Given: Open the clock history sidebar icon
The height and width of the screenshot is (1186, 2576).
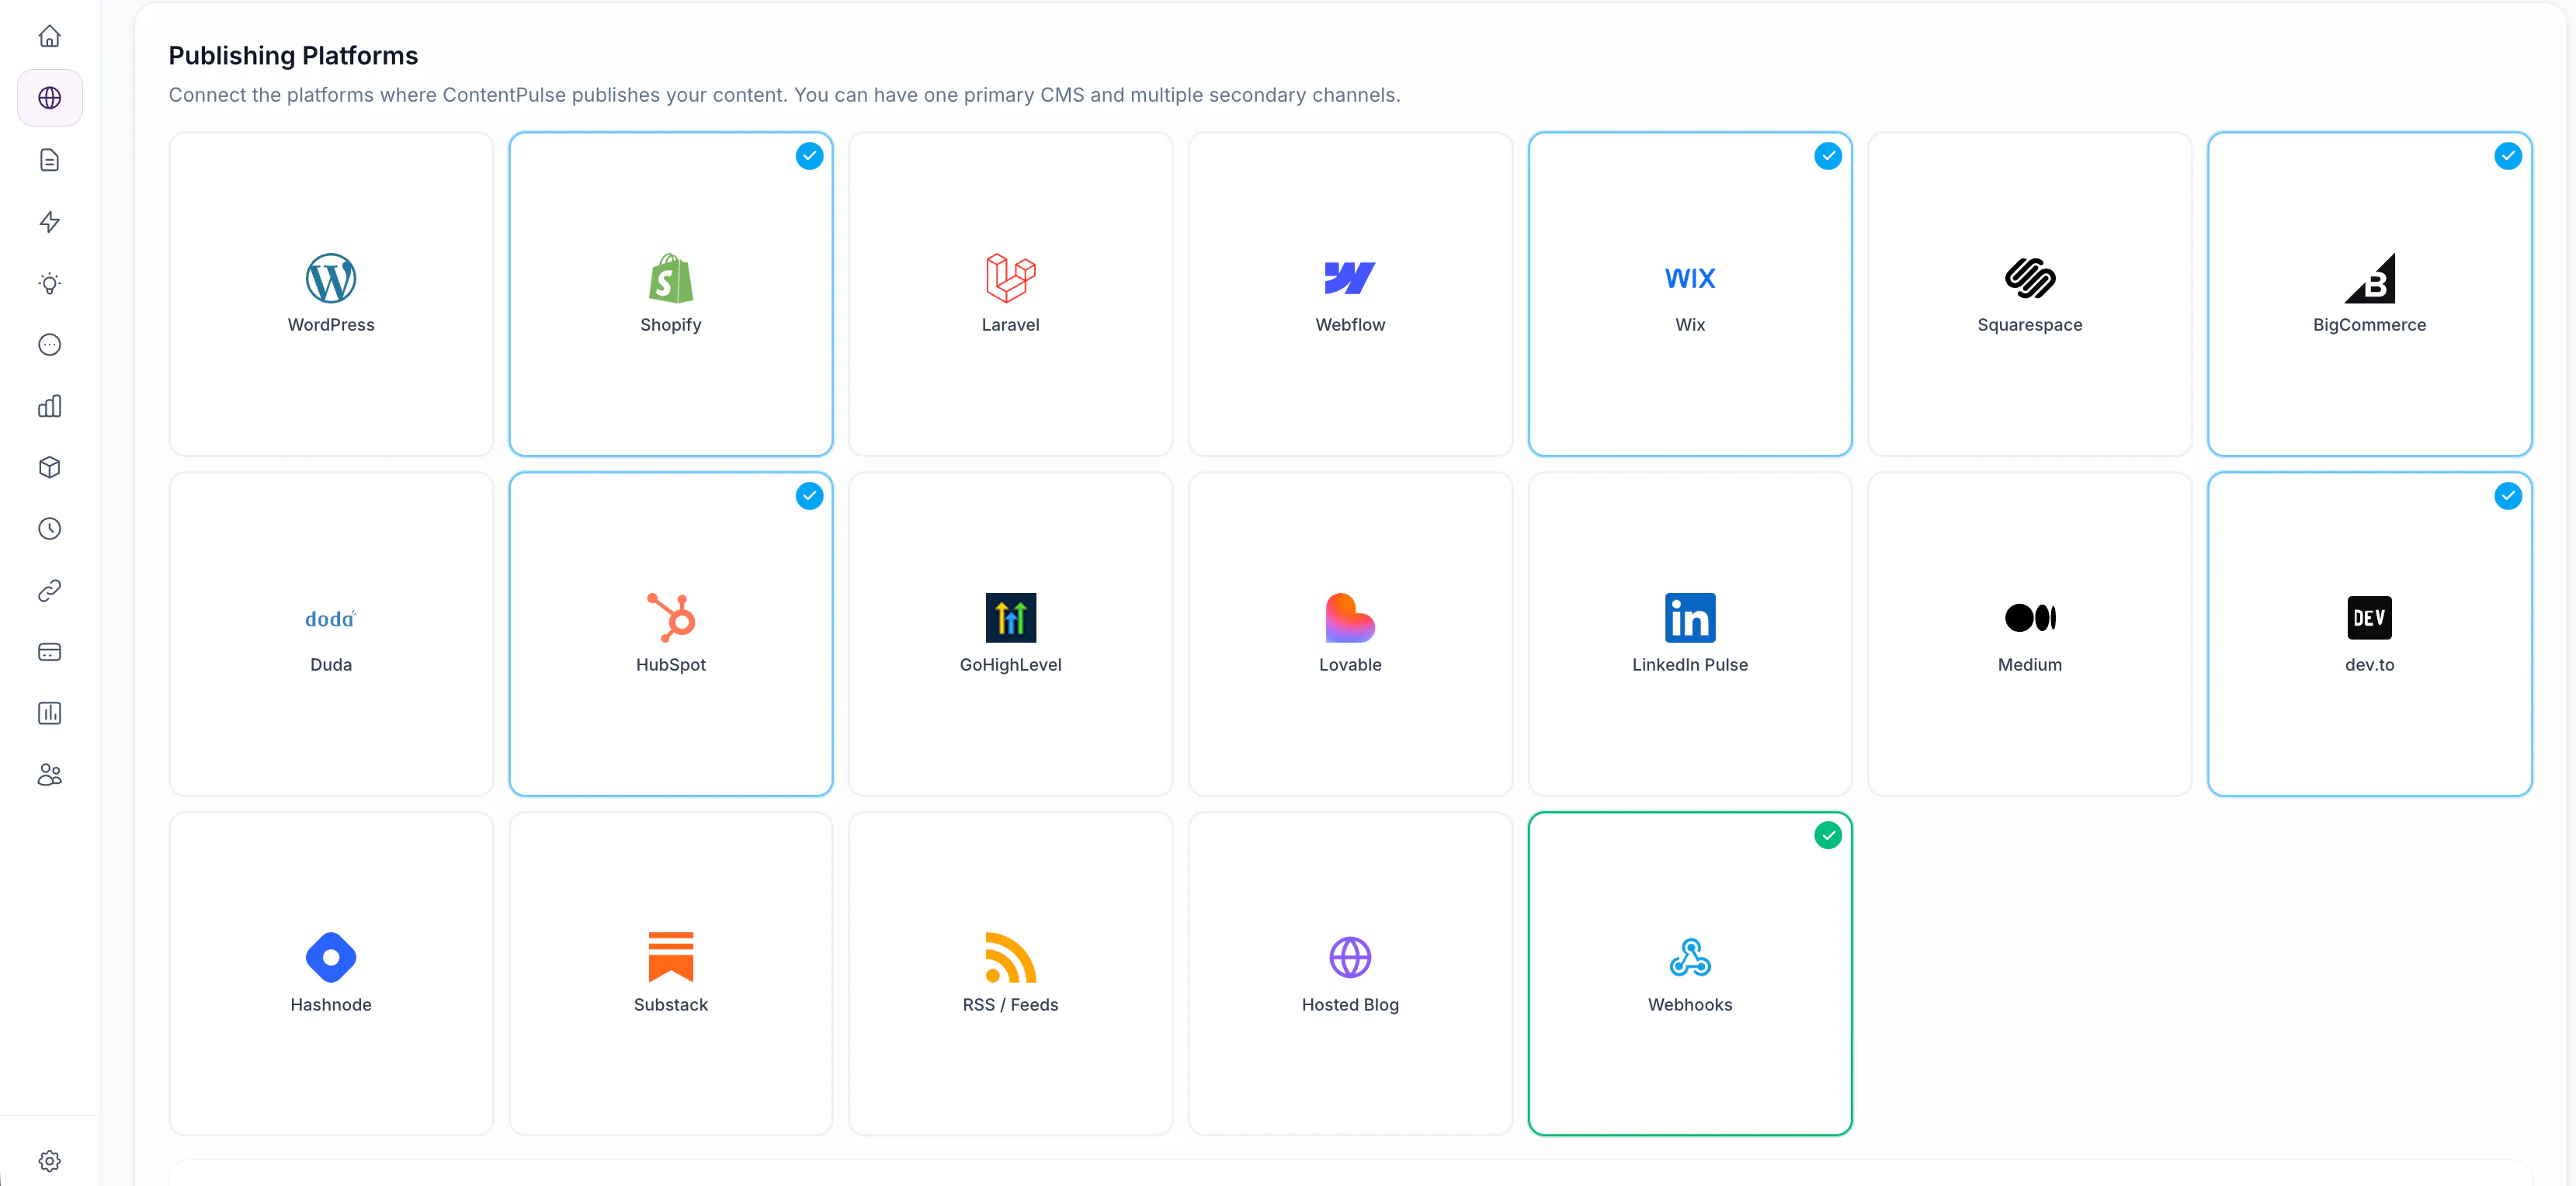Looking at the screenshot, I should [x=49, y=529].
